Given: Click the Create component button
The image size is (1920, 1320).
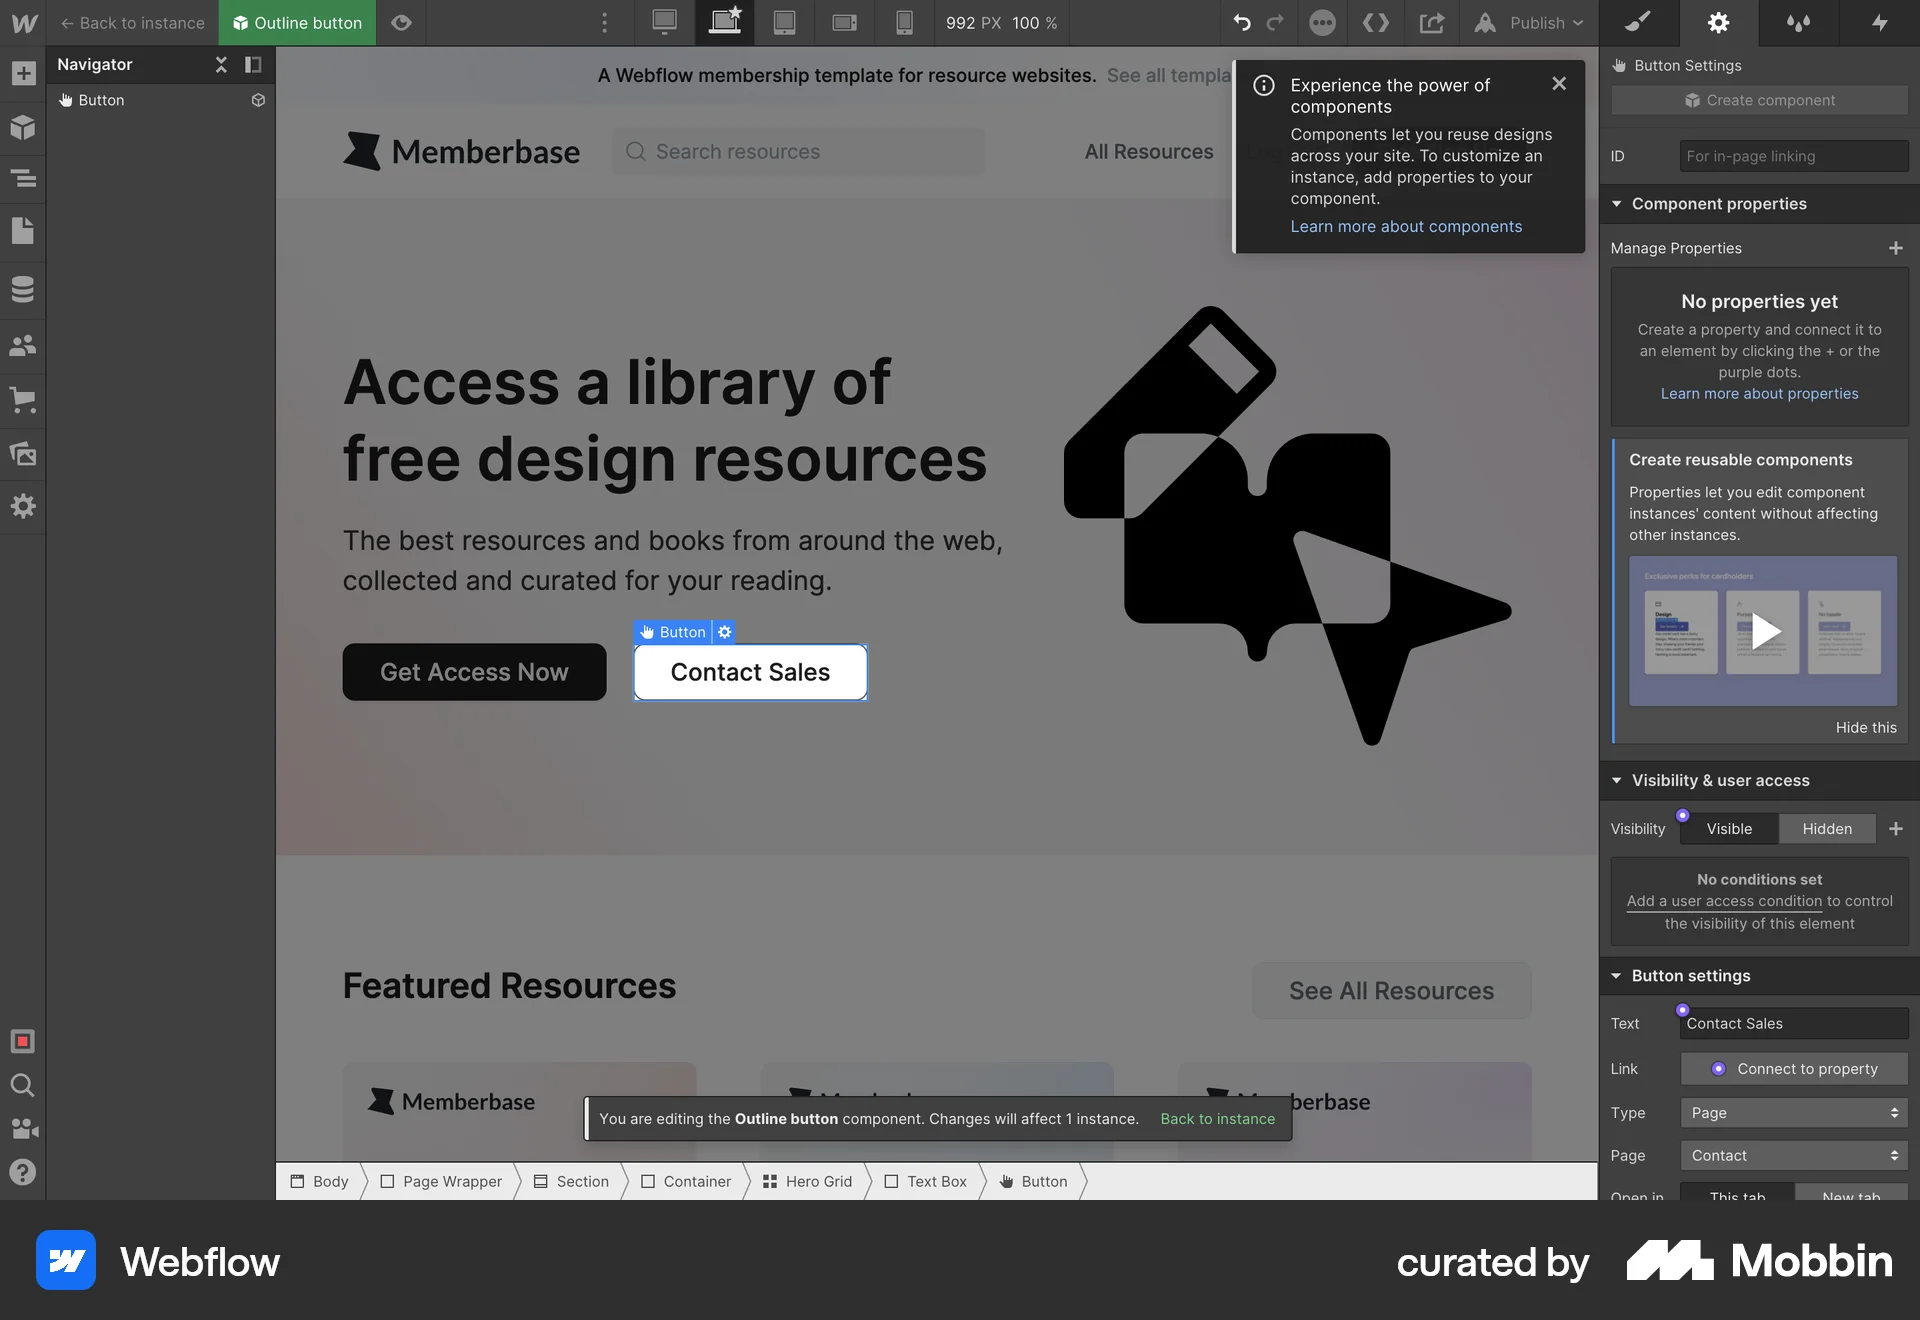Looking at the screenshot, I should pyautogui.click(x=1758, y=100).
